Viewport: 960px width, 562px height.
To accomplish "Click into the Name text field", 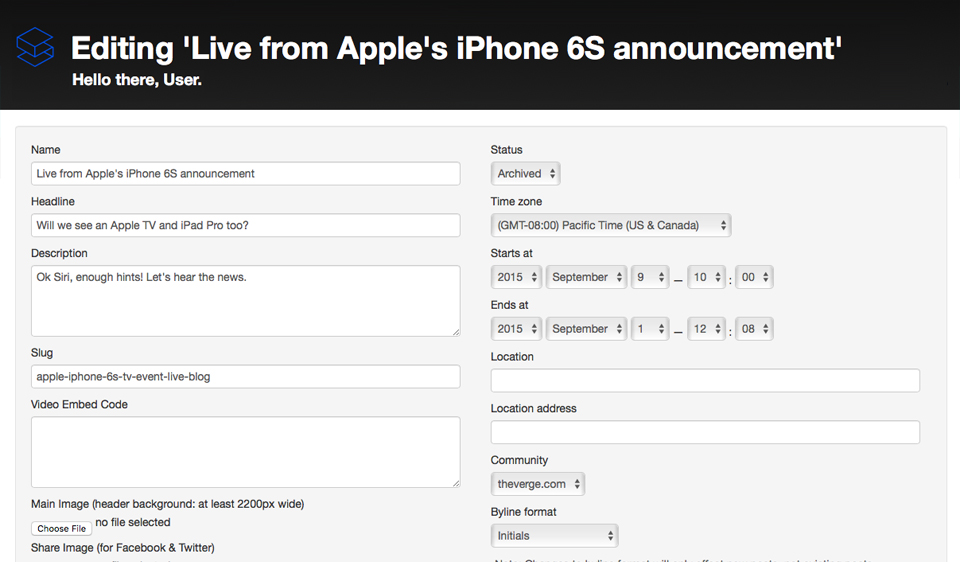I will [x=245, y=174].
